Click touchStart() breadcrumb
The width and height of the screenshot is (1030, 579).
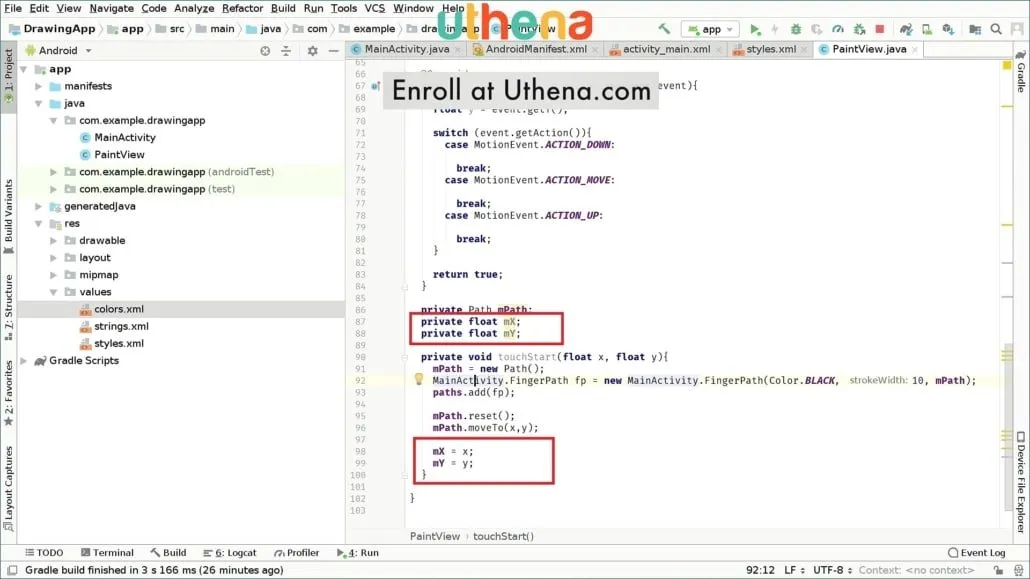click(x=503, y=536)
